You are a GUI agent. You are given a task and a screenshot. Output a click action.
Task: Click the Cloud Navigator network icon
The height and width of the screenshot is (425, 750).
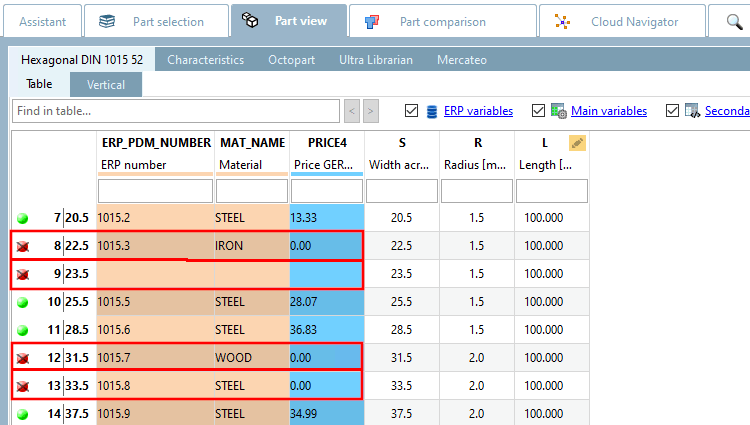pos(563,22)
